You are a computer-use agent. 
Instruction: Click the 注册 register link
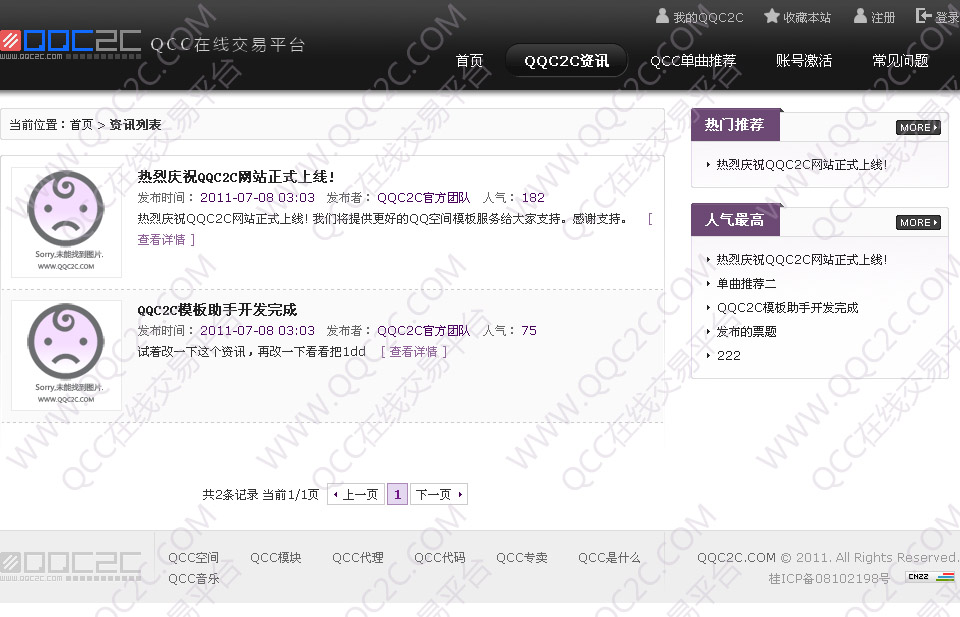click(874, 17)
